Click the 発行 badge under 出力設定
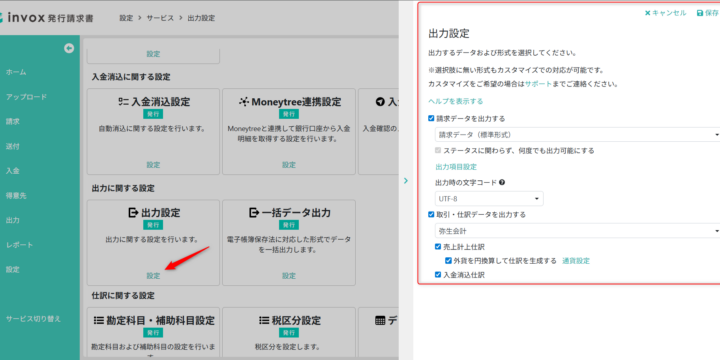 click(153, 225)
